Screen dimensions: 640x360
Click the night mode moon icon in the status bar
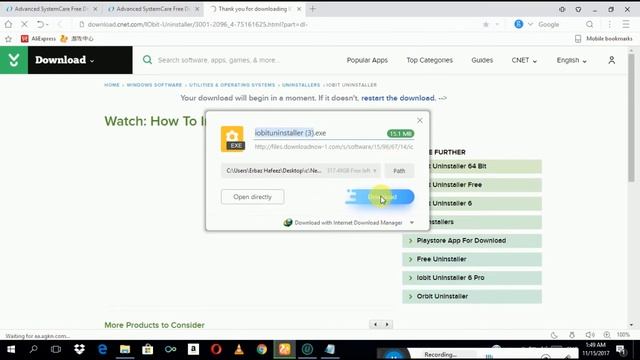554,335
